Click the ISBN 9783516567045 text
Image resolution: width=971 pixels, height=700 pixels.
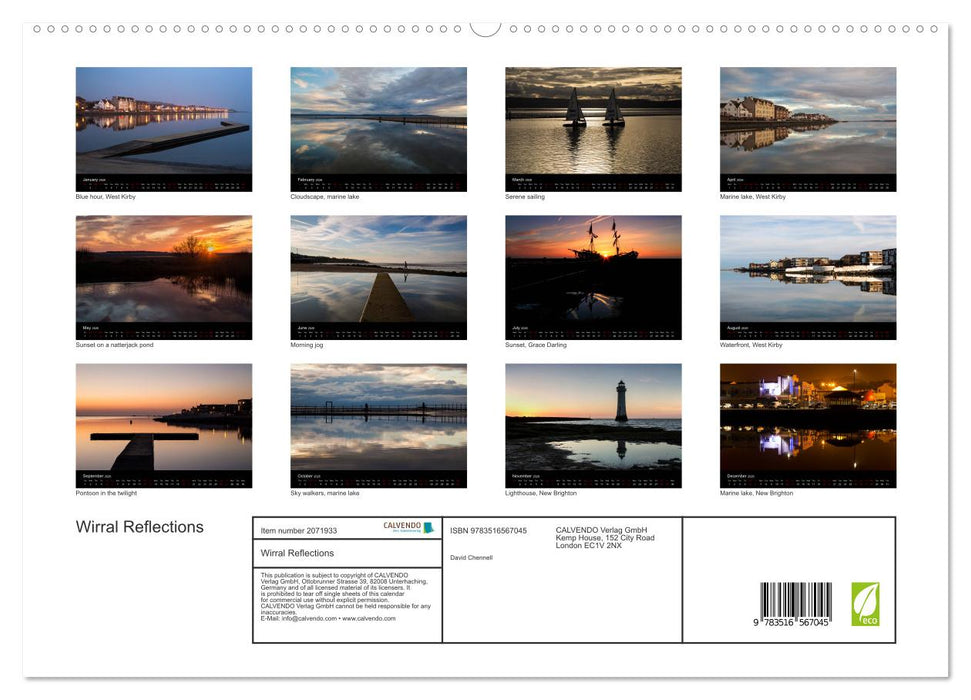point(488,529)
